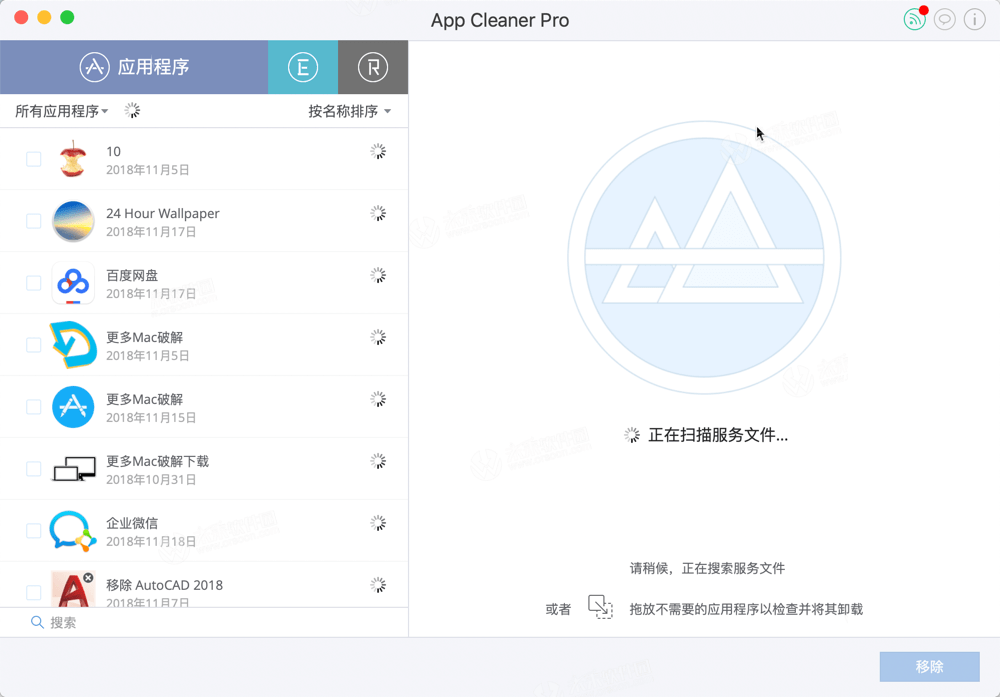
Task: Click the 24 Hour Wallpaper app icon
Action: (x=73, y=221)
